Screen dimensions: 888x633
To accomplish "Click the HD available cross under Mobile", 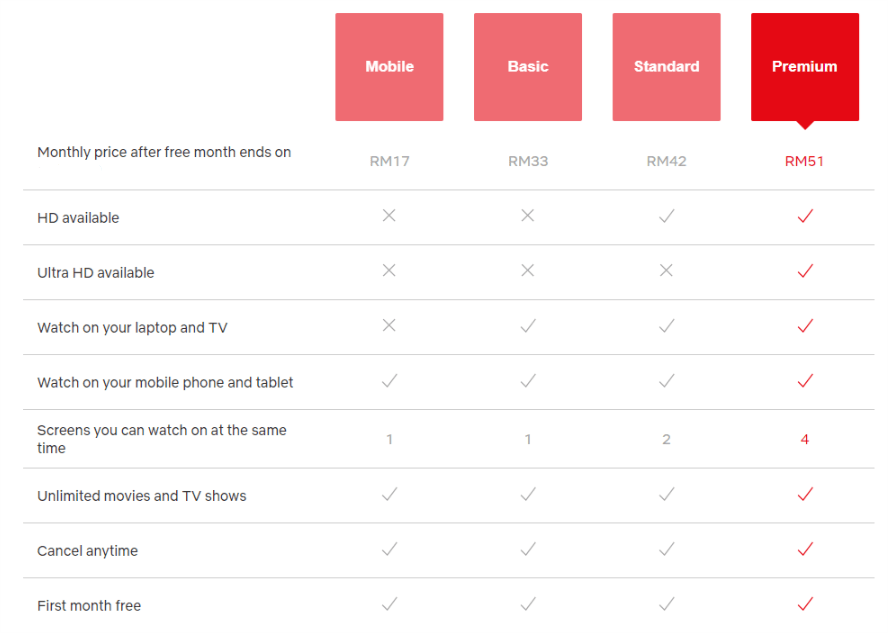I will point(389,215).
